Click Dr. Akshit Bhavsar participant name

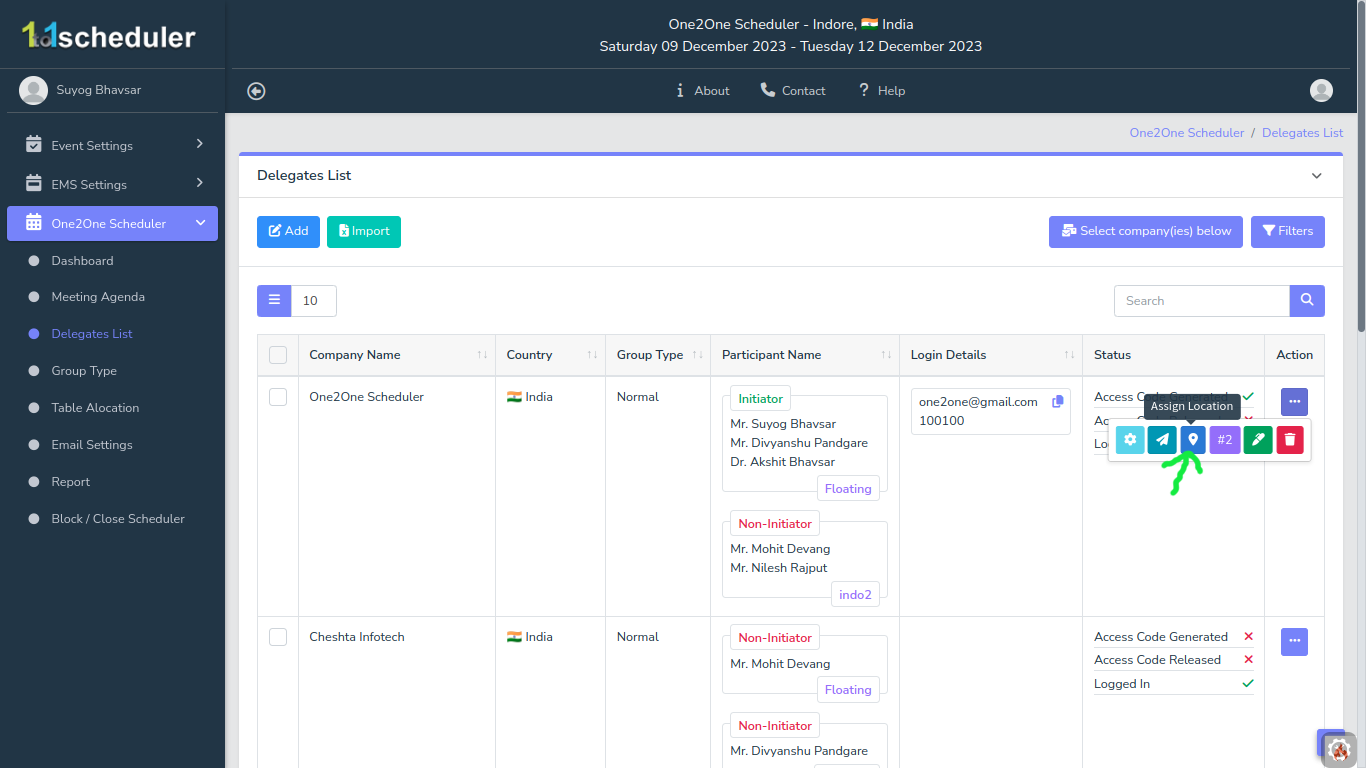click(783, 462)
